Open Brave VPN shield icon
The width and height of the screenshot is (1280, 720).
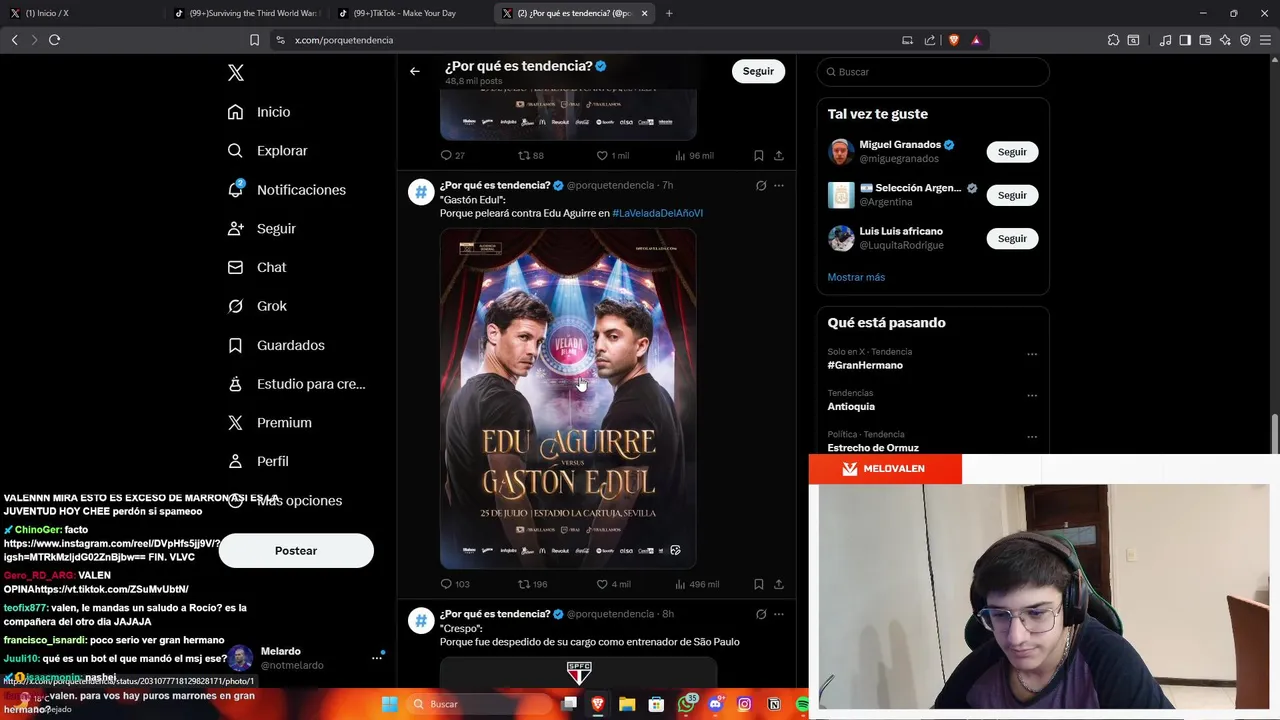[x=1245, y=40]
